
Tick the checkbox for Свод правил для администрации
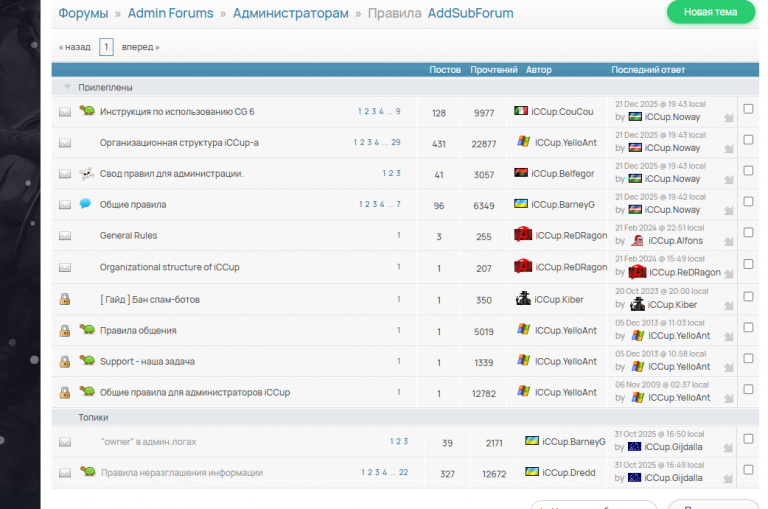(748, 170)
